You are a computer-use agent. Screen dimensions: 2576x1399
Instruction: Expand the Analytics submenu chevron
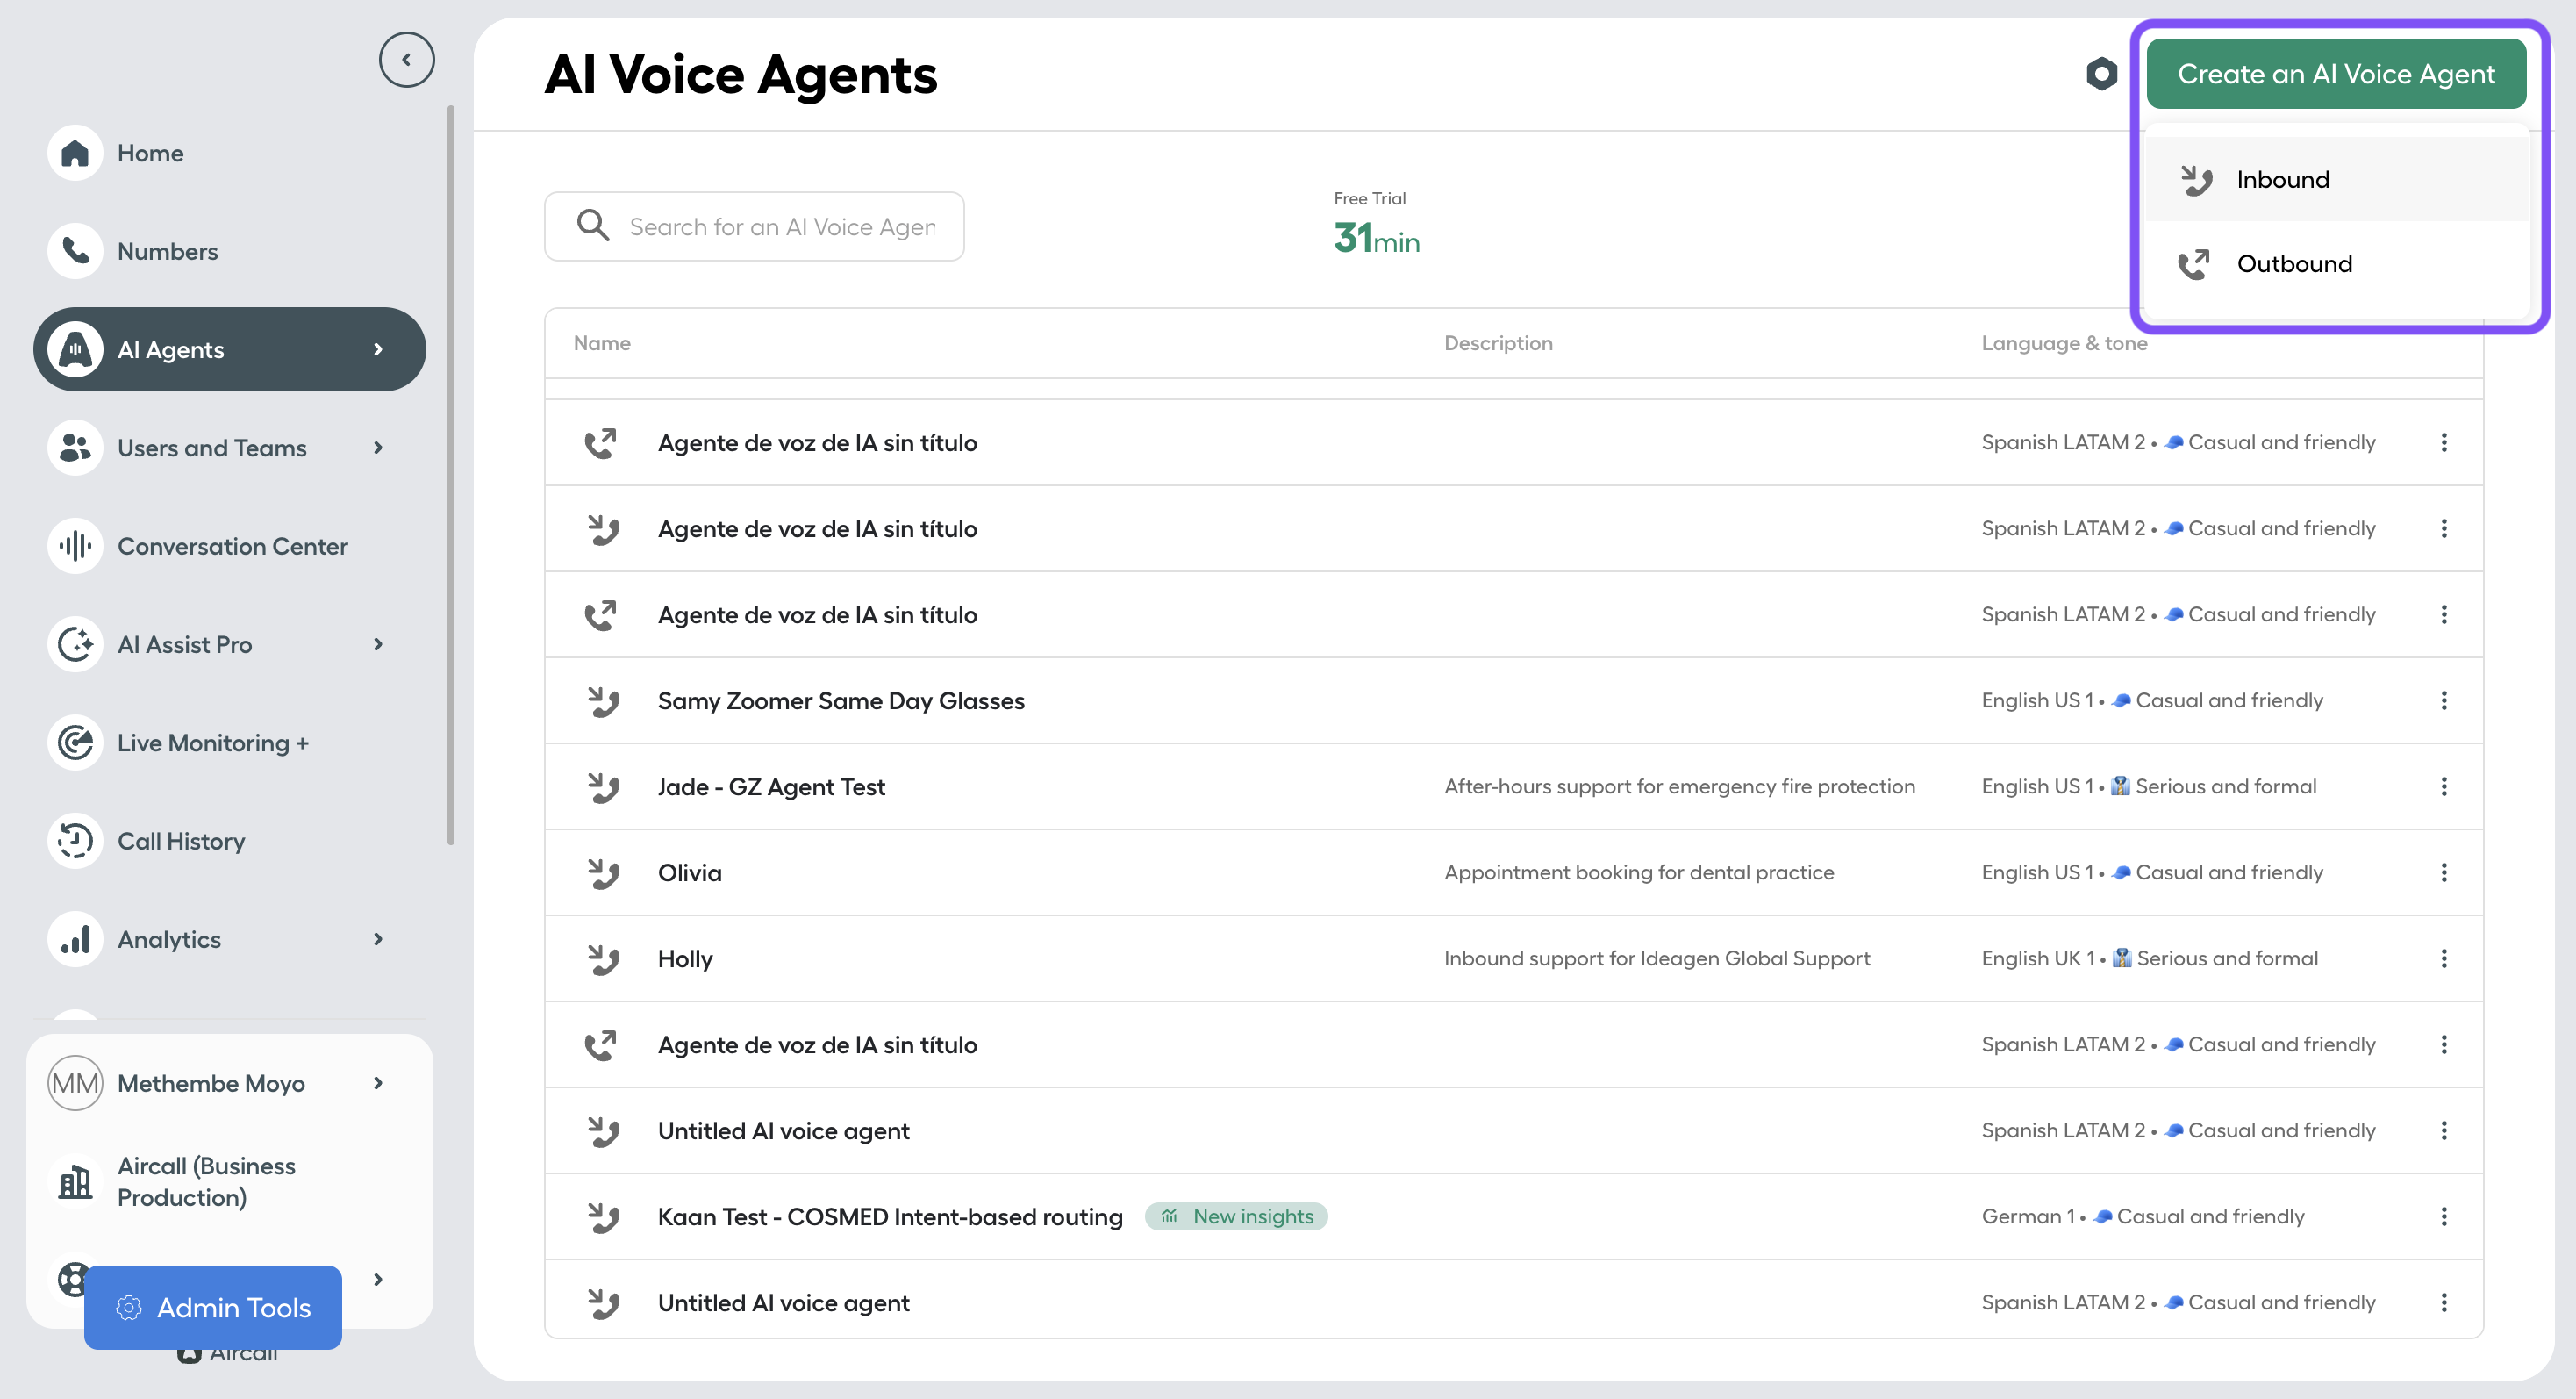click(x=378, y=939)
